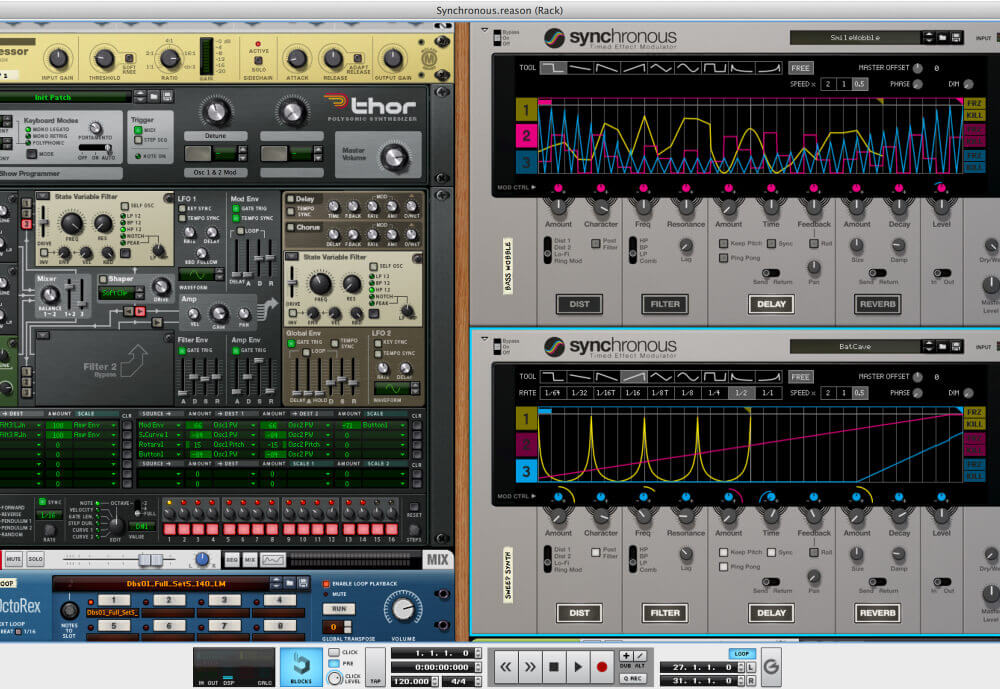This screenshot has width=1000, height=689.
Task: Browse patches with folder icon for BatCave
Action: 943,346
